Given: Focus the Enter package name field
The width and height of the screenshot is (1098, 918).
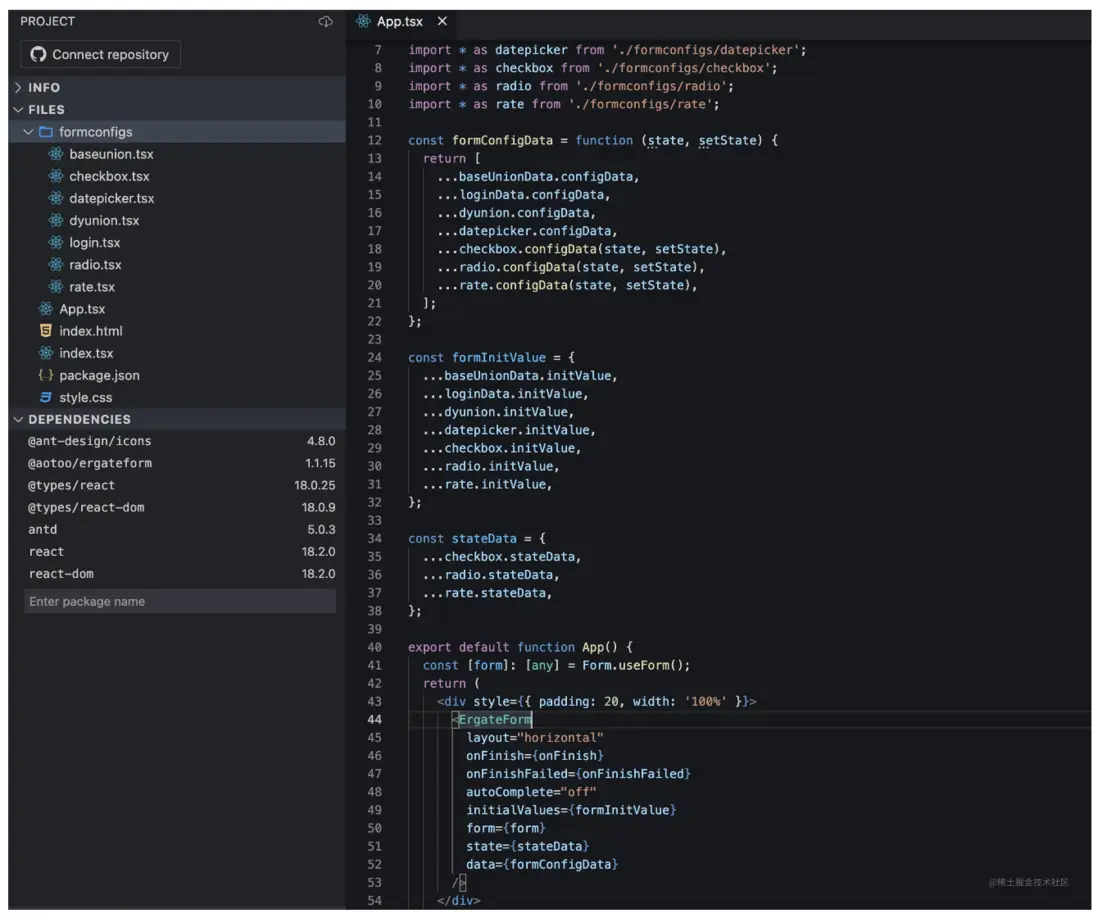Looking at the screenshot, I should (x=179, y=601).
